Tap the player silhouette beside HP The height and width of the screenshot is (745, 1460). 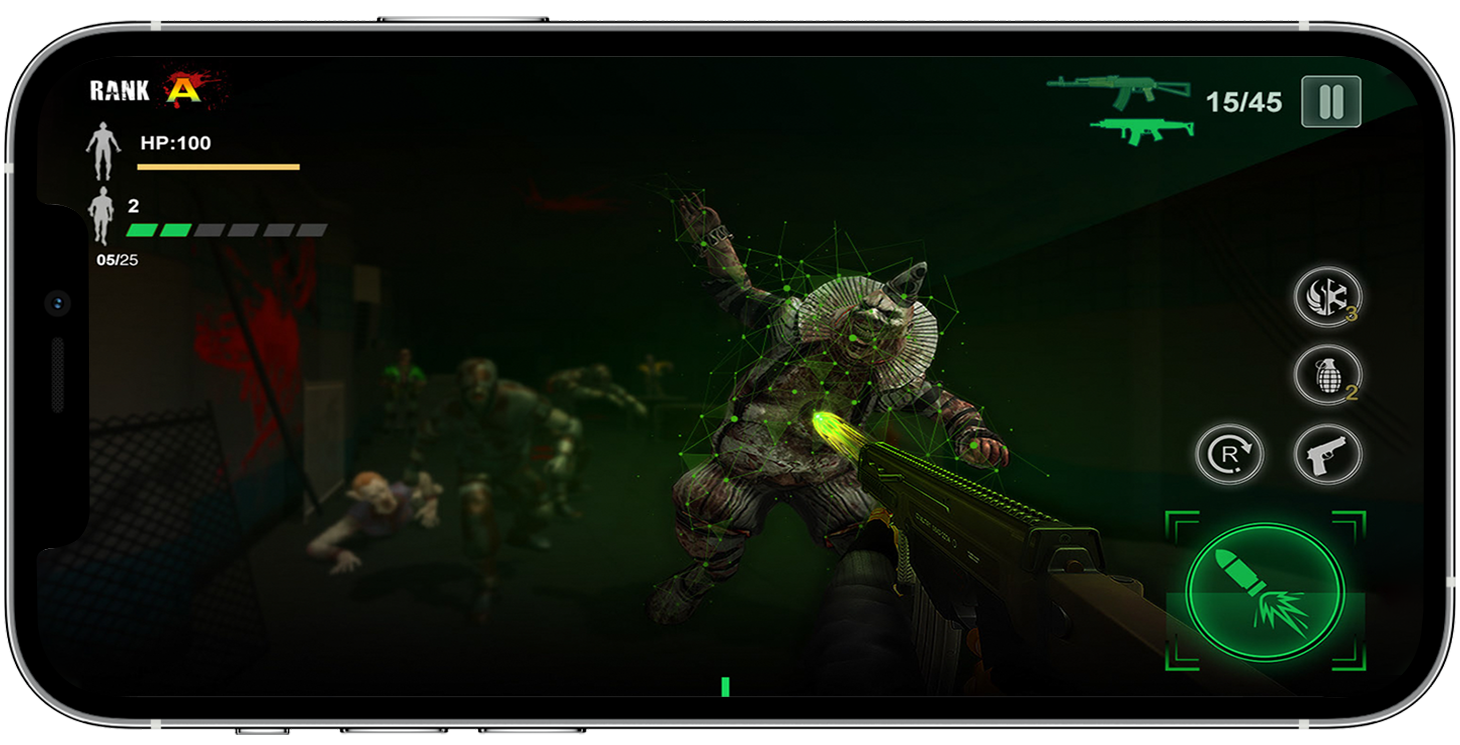(x=103, y=151)
